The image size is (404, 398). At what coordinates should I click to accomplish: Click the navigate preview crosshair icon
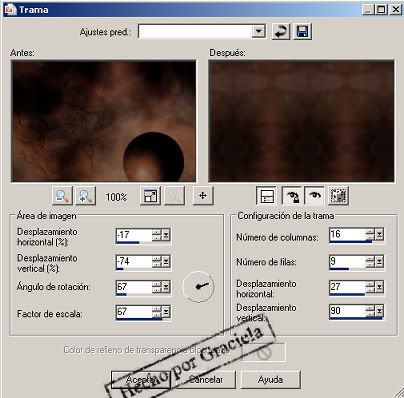tap(203, 196)
